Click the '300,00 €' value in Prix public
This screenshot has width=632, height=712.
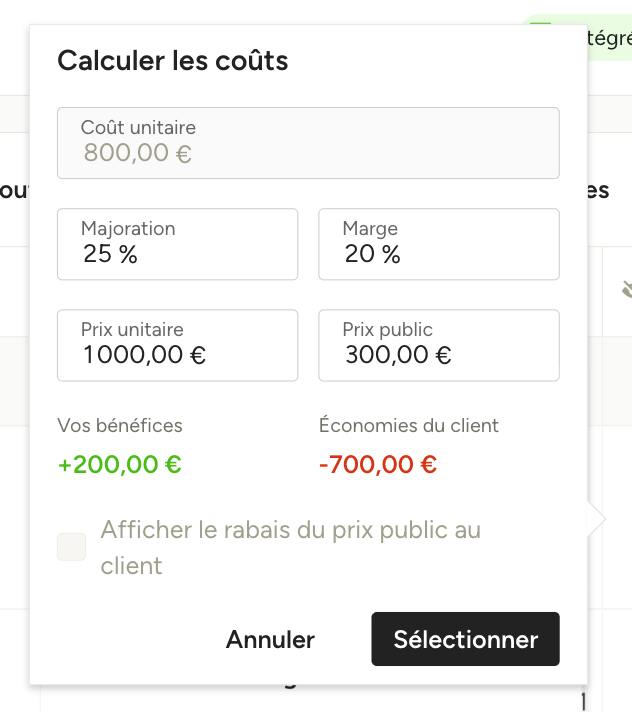[x=398, y=355]
